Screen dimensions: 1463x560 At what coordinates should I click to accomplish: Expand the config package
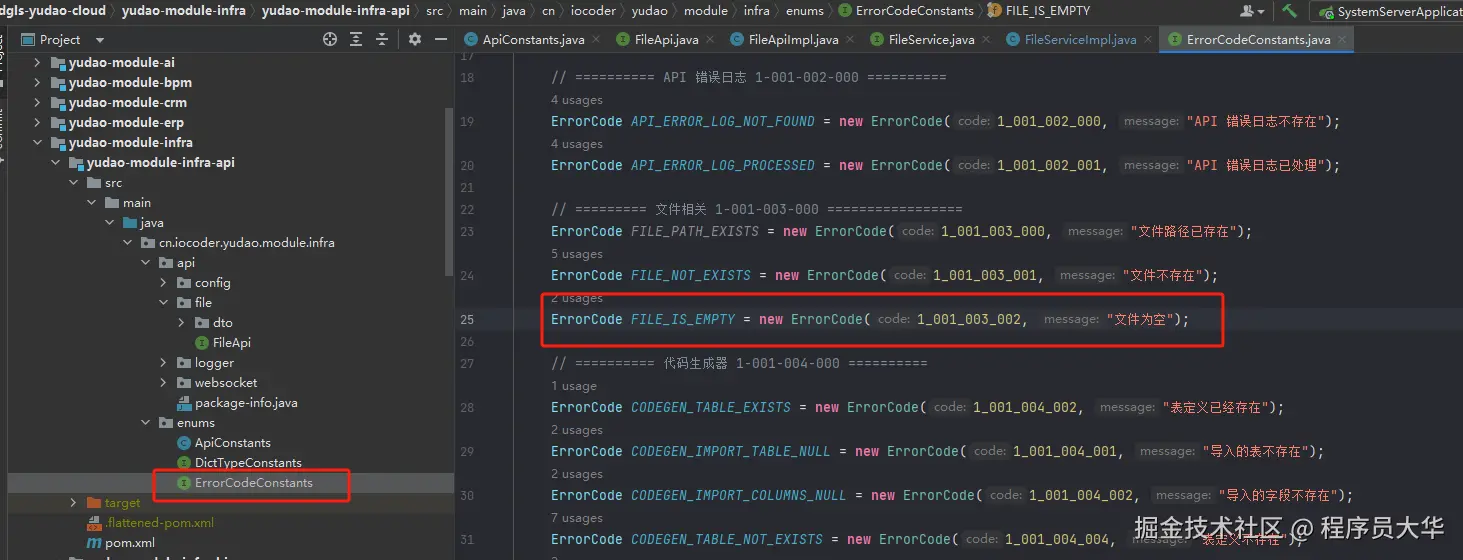163,282
